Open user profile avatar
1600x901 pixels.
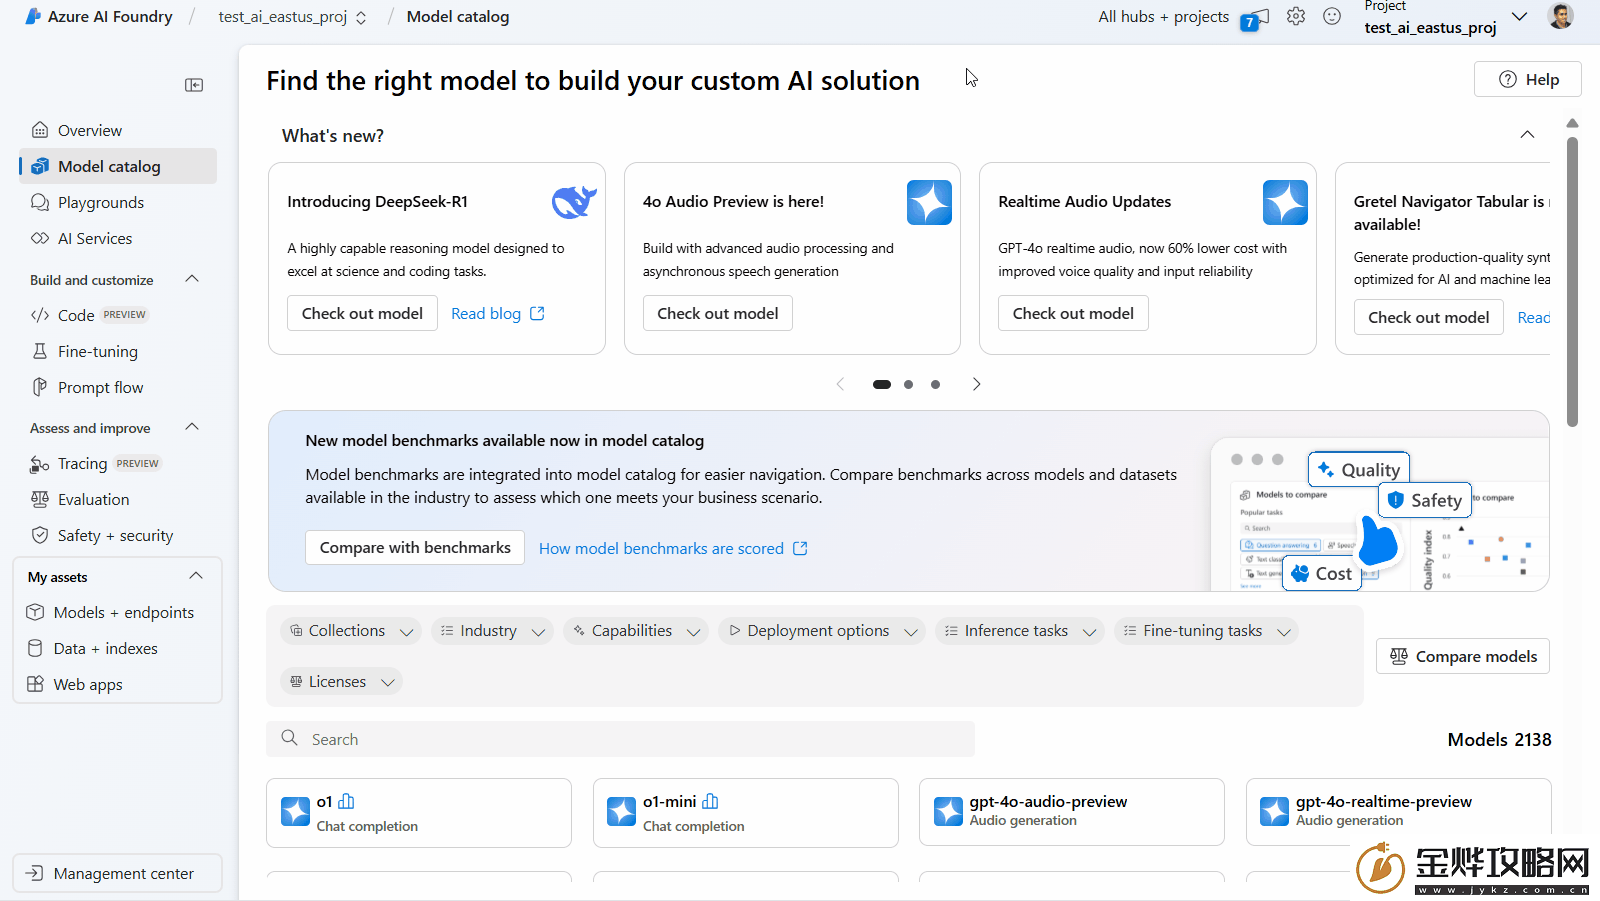1560,15
